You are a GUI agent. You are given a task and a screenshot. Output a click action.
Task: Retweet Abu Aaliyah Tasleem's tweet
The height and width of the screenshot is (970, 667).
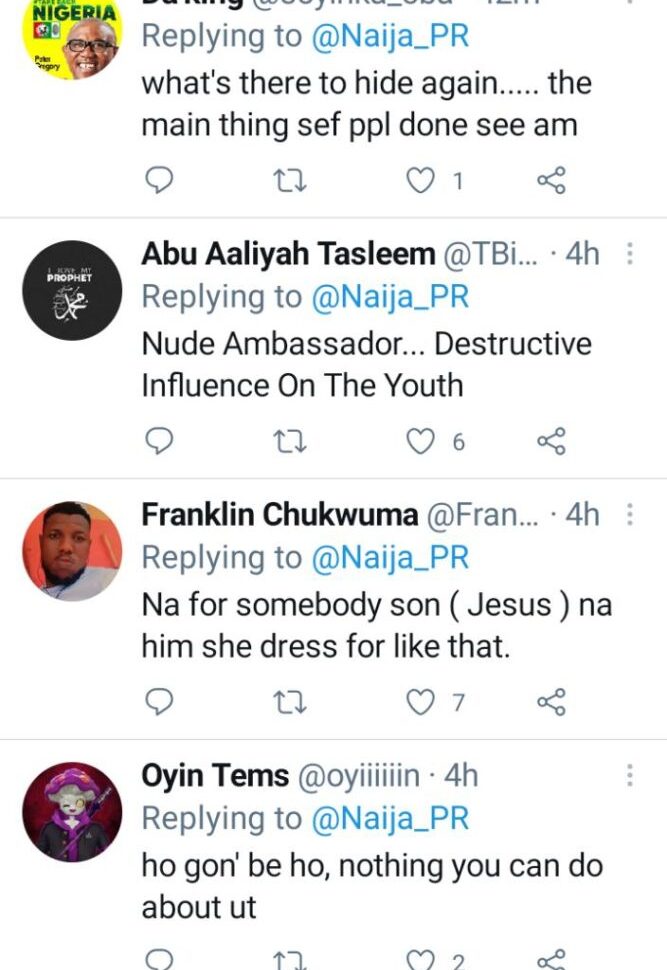click(x=290, y=440)
